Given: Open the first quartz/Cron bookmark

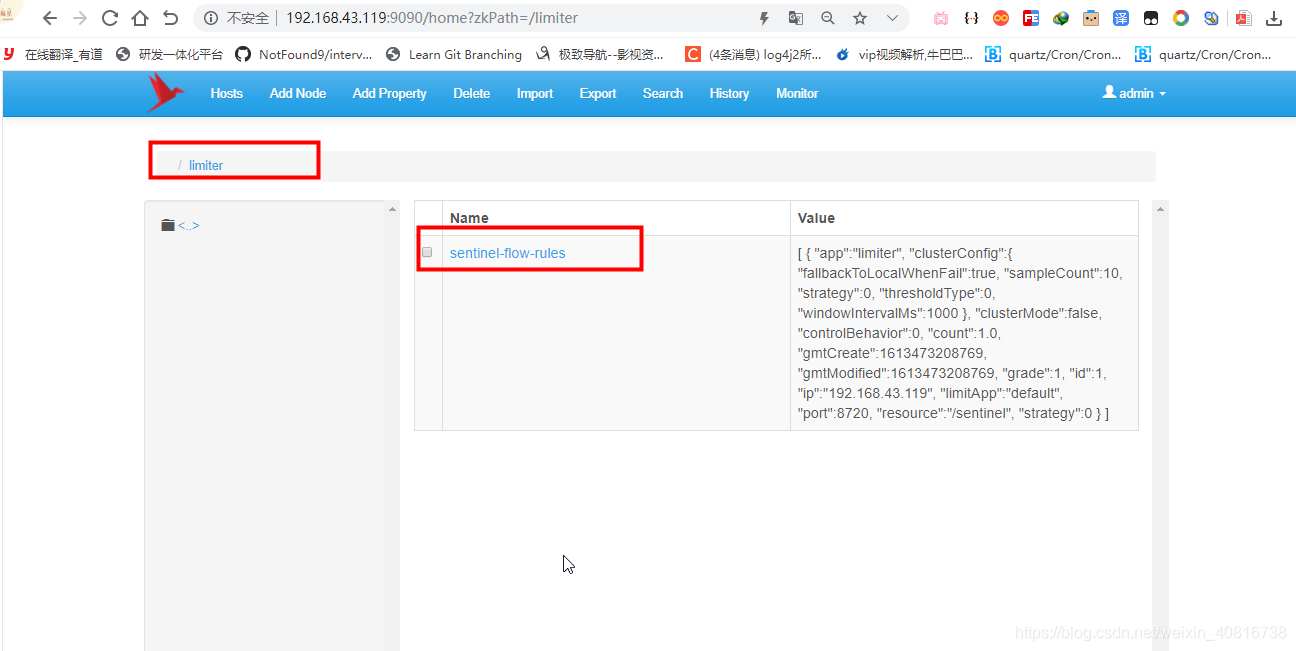Looking at the screenshot, I should [1054, 55].
